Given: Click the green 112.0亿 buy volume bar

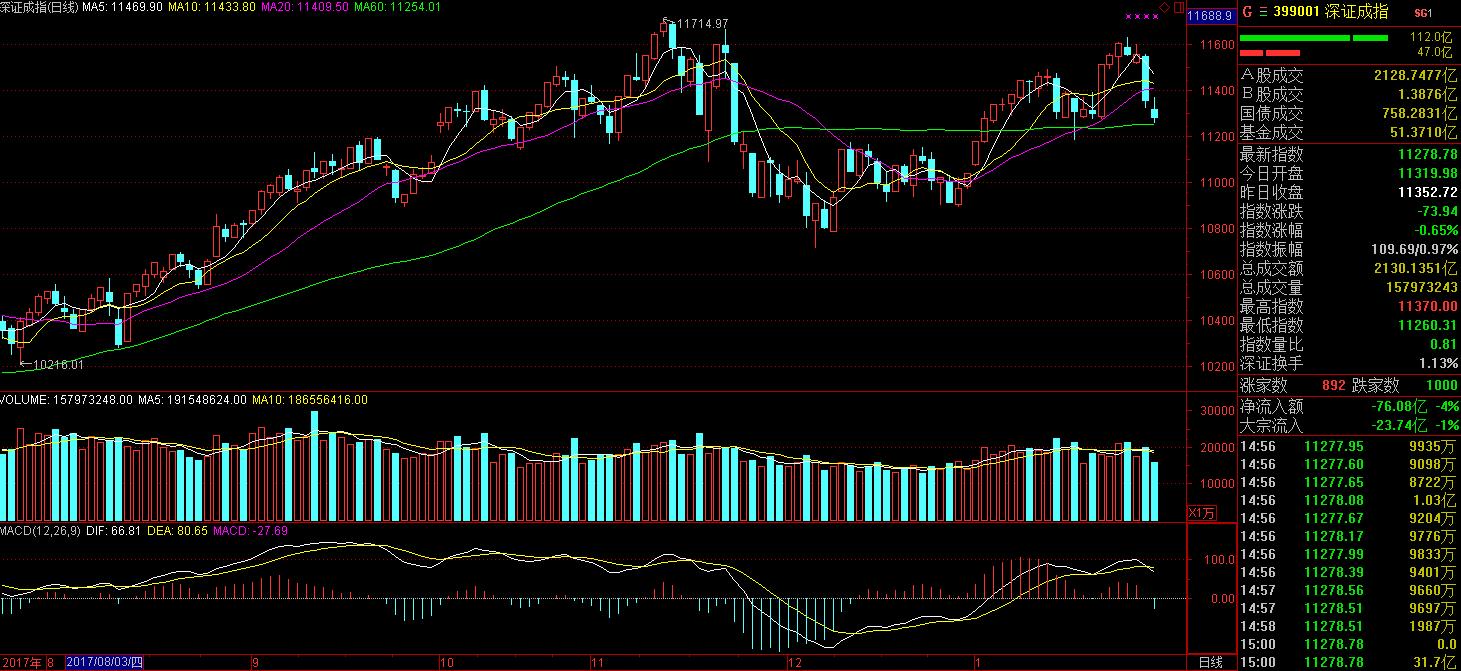Looking at the screenshot, I should coord(1314,38).
